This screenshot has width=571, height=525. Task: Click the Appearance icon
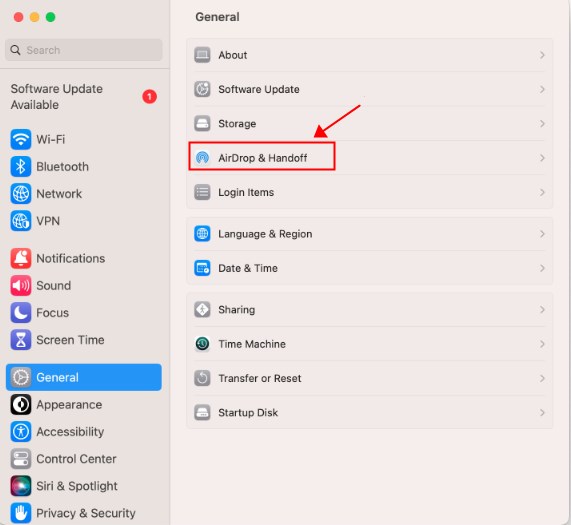coord(21,405)
